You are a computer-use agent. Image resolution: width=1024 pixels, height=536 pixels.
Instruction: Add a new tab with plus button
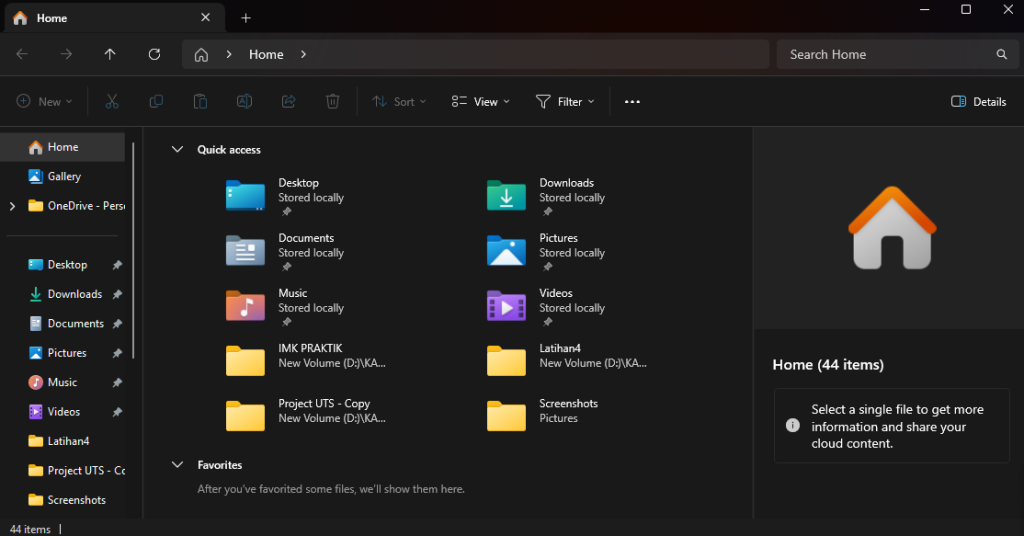pos(246,18)
